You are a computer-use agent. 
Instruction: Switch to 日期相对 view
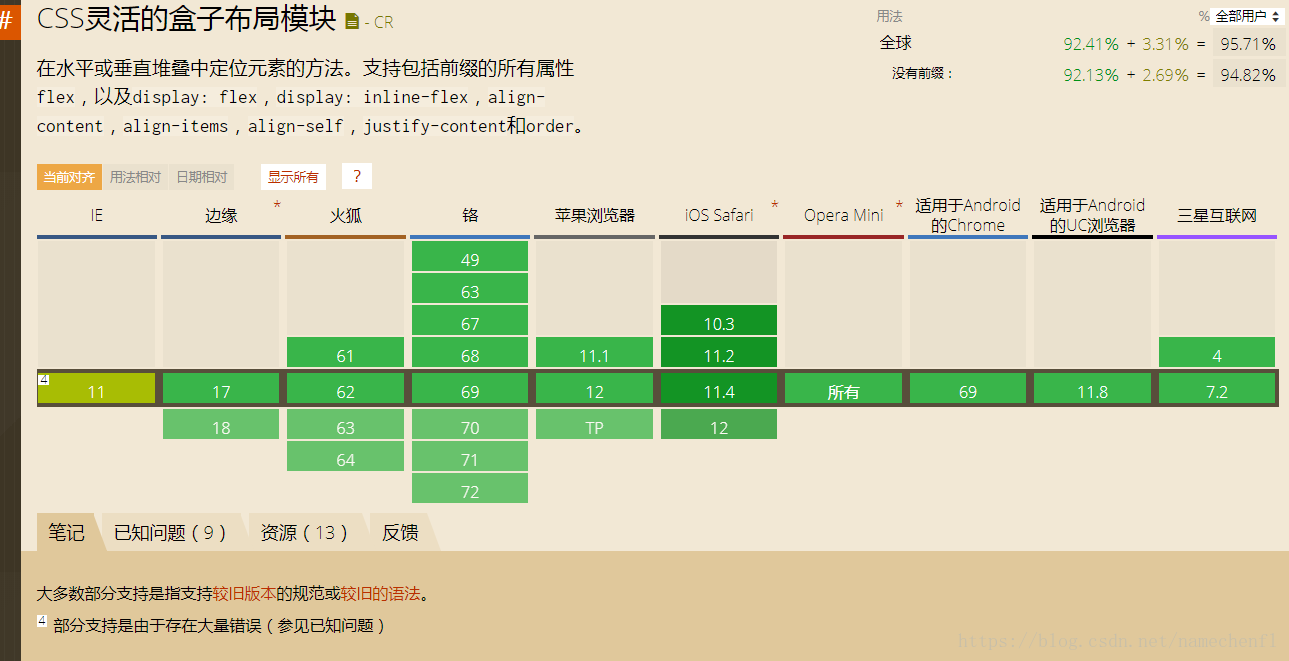[201, 177]
